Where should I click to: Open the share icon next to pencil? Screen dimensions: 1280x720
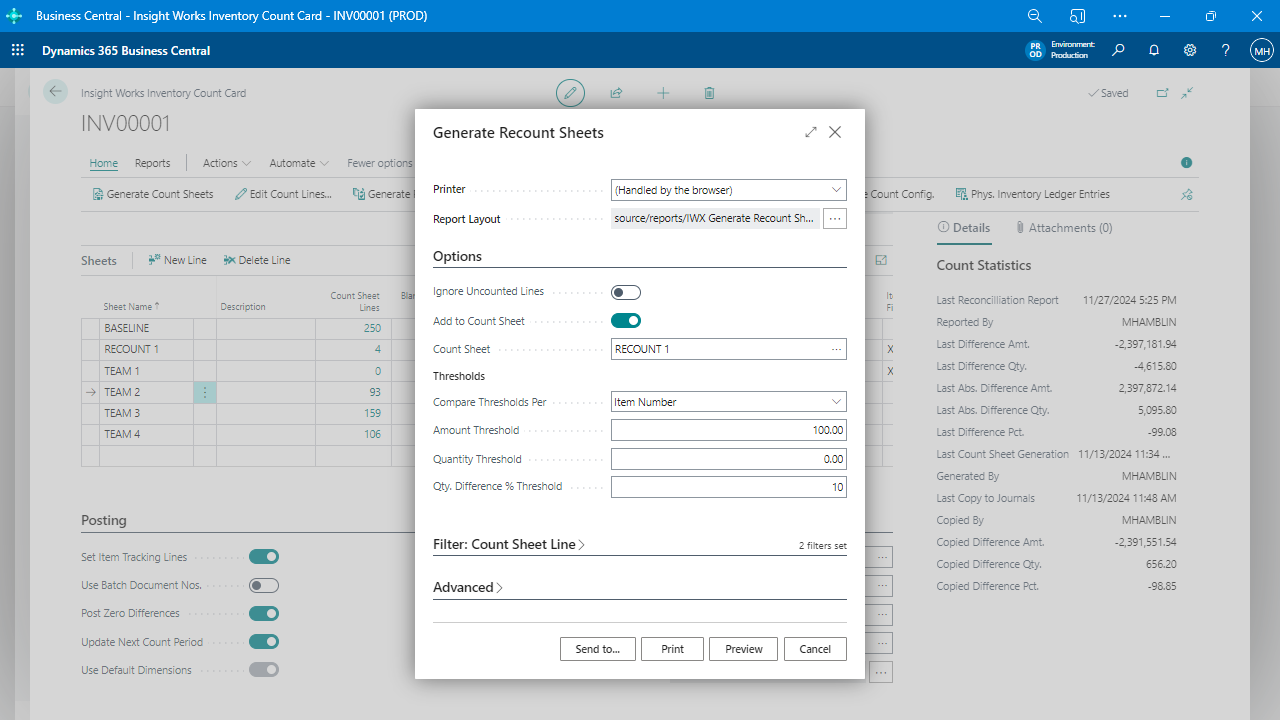pos(616,93)
